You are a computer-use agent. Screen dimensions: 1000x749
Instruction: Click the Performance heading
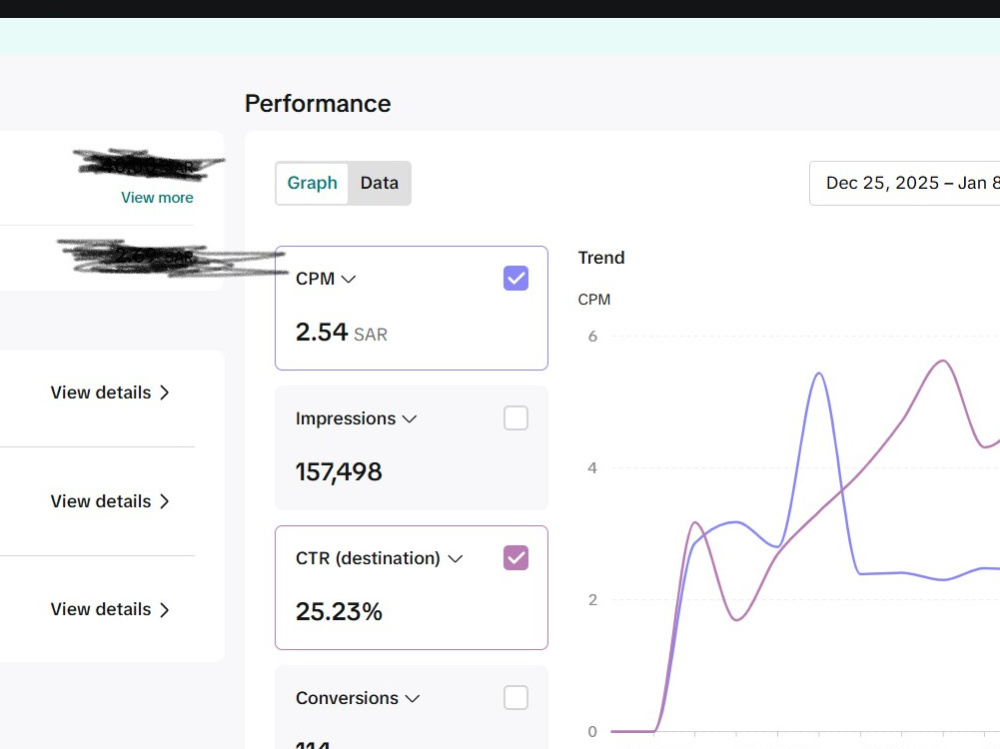point(318,103)
